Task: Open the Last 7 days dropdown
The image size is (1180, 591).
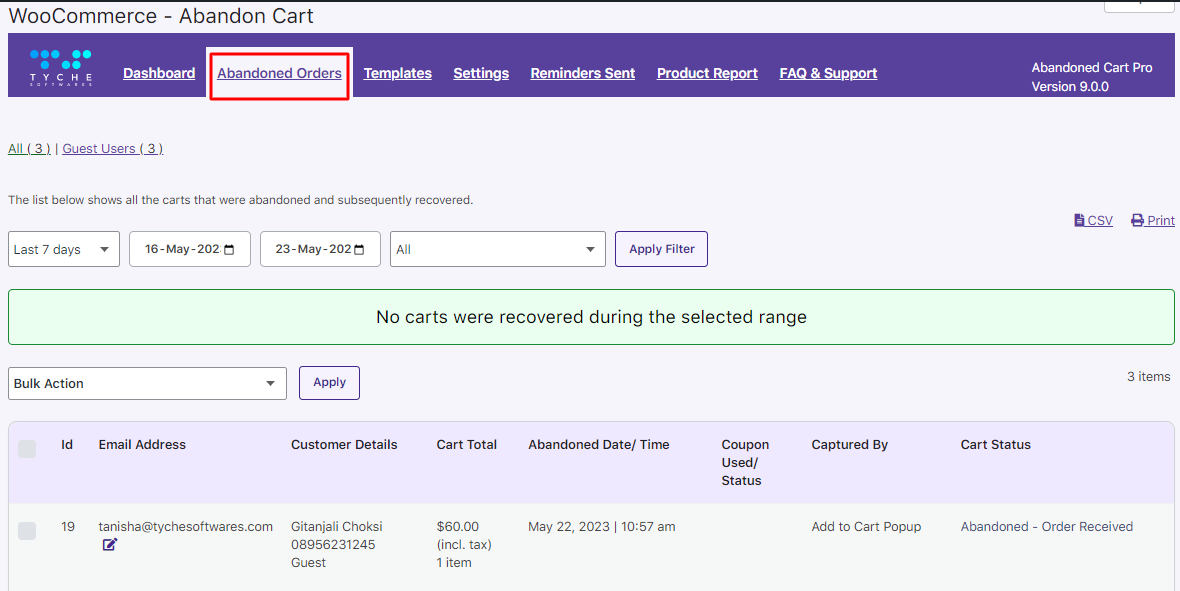Action: 64,249
